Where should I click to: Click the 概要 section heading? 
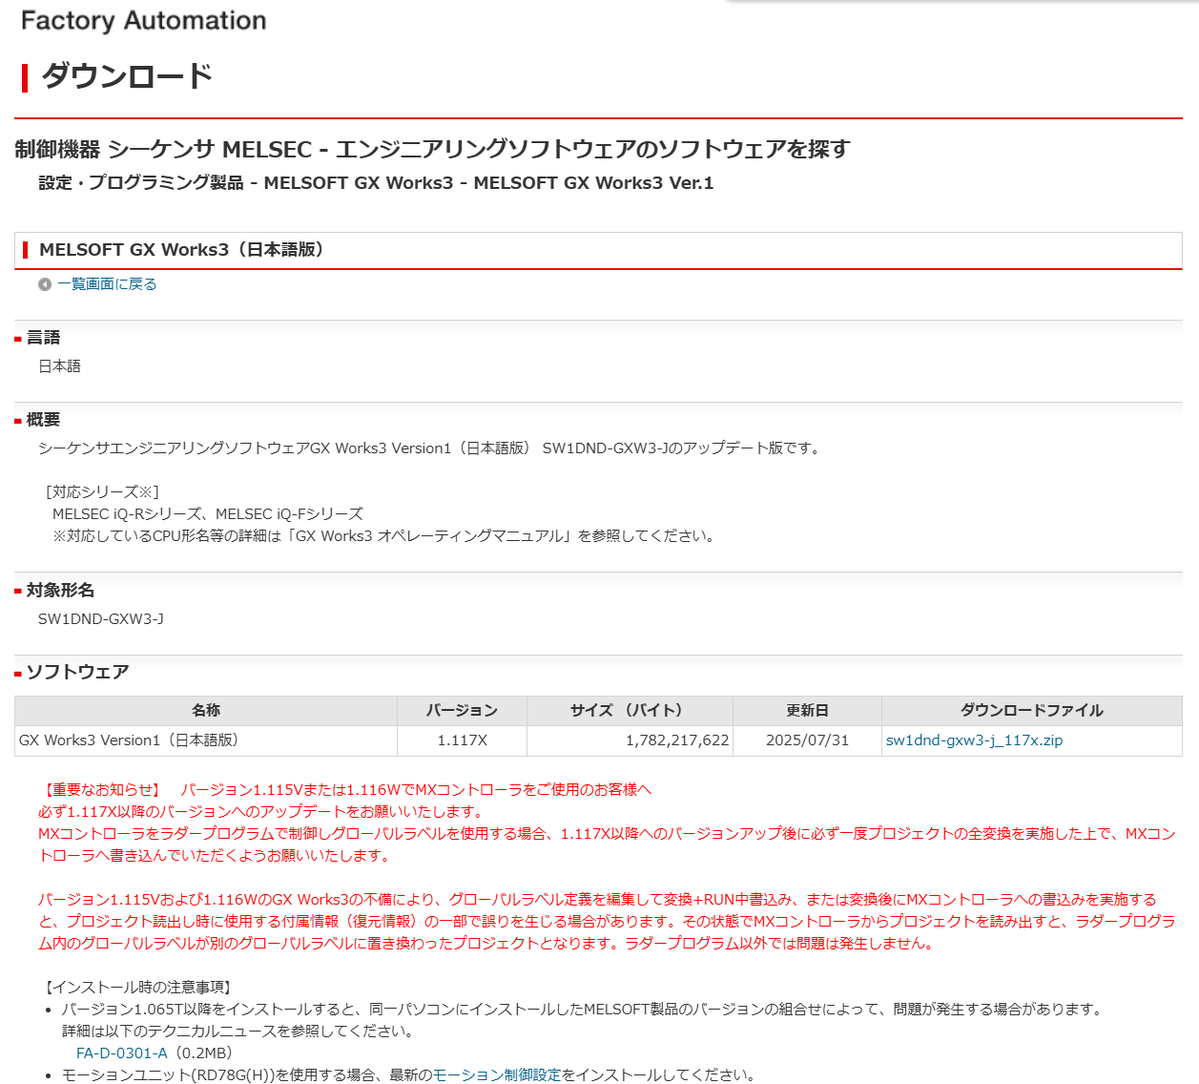point(44,420)
